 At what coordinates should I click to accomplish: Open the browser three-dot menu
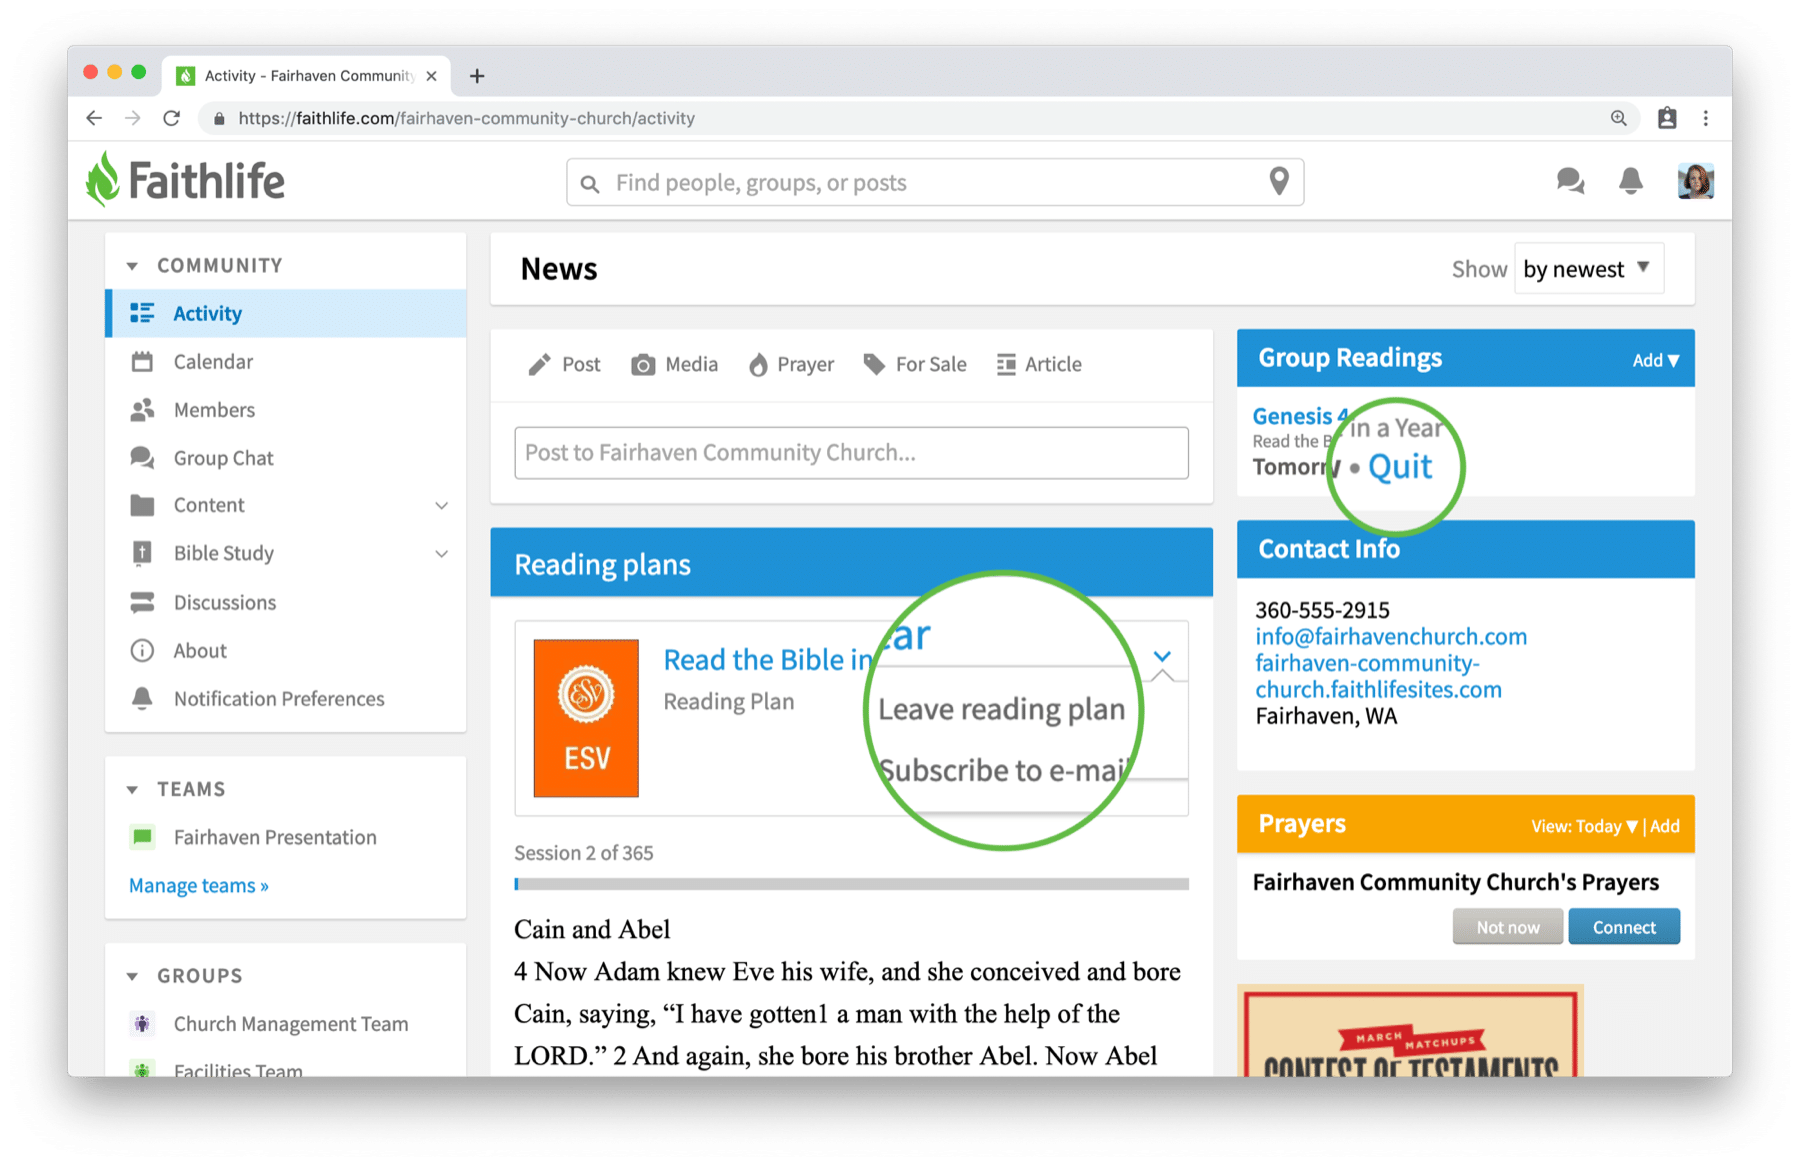pos(1706,118)
